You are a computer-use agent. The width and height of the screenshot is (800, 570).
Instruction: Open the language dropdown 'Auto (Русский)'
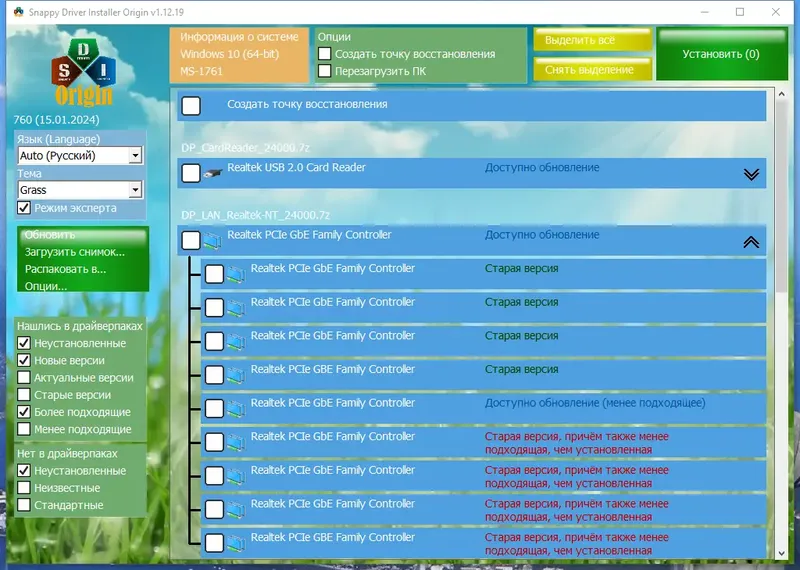(x=80, y=155)
